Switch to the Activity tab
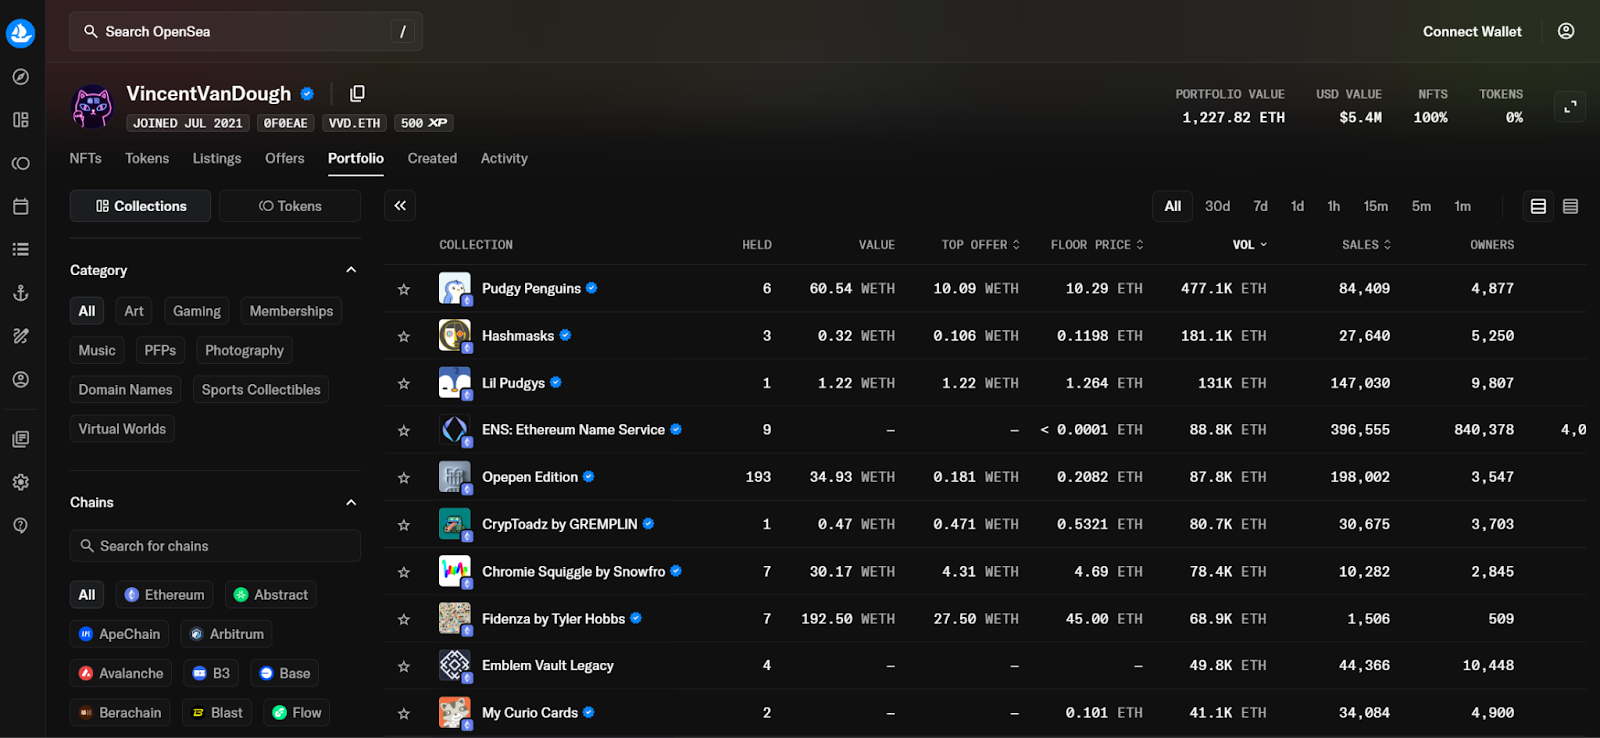The image size is (1600, 738). (x=503, y=158)
